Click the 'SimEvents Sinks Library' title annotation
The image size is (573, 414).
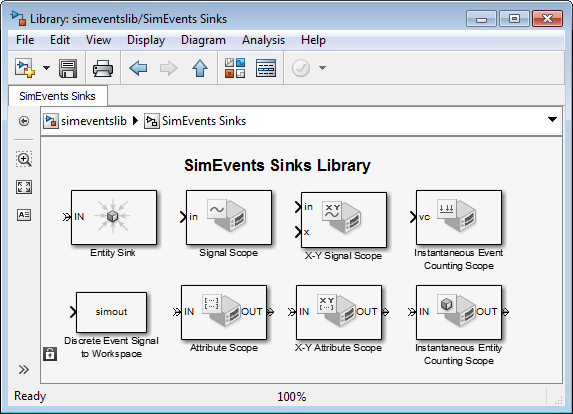277,165
